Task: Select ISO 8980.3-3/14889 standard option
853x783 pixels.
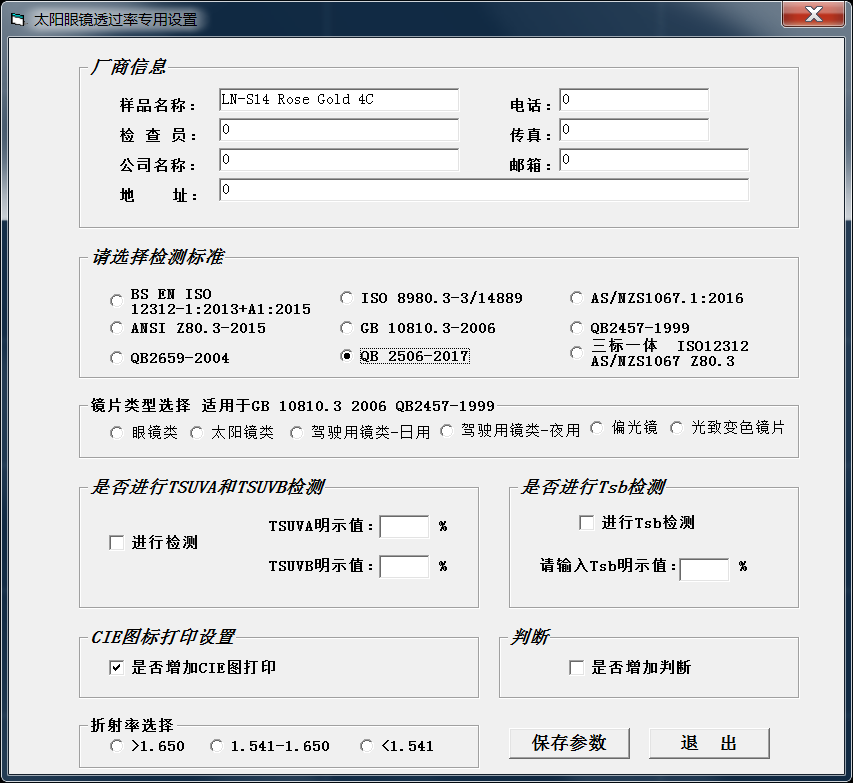Action: click(347, 297)
